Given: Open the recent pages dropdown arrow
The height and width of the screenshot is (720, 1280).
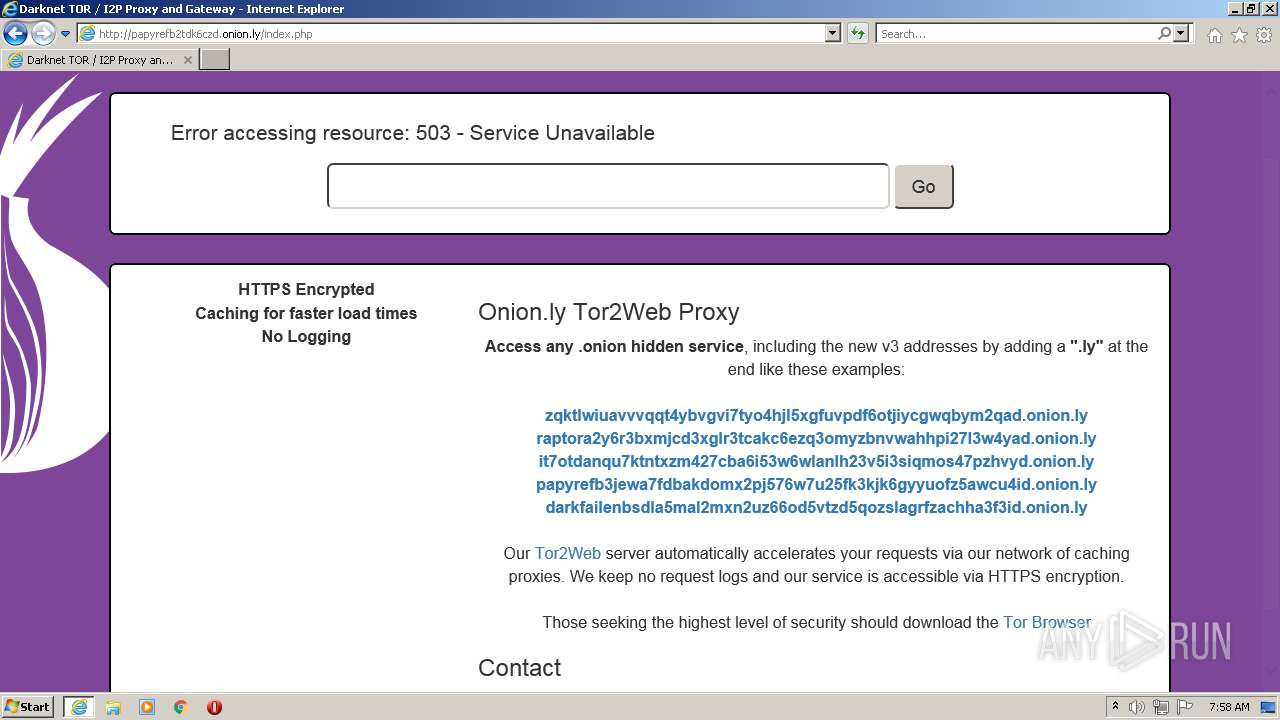Looking at the screenshot, I should (65, 34).
